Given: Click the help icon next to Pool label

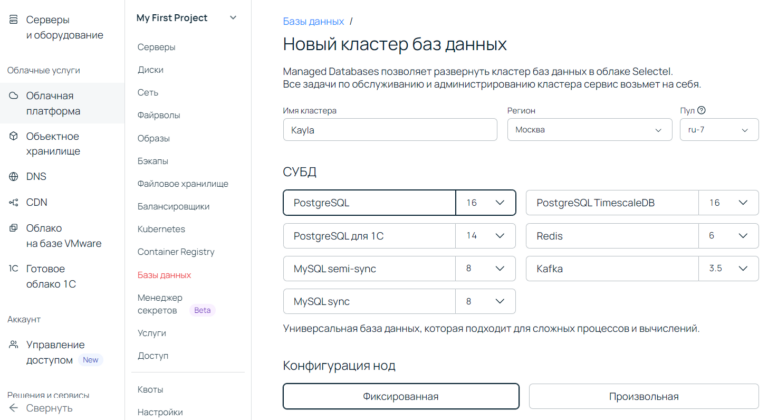Looking at the screenshot, I should click(x=701, y=111).
